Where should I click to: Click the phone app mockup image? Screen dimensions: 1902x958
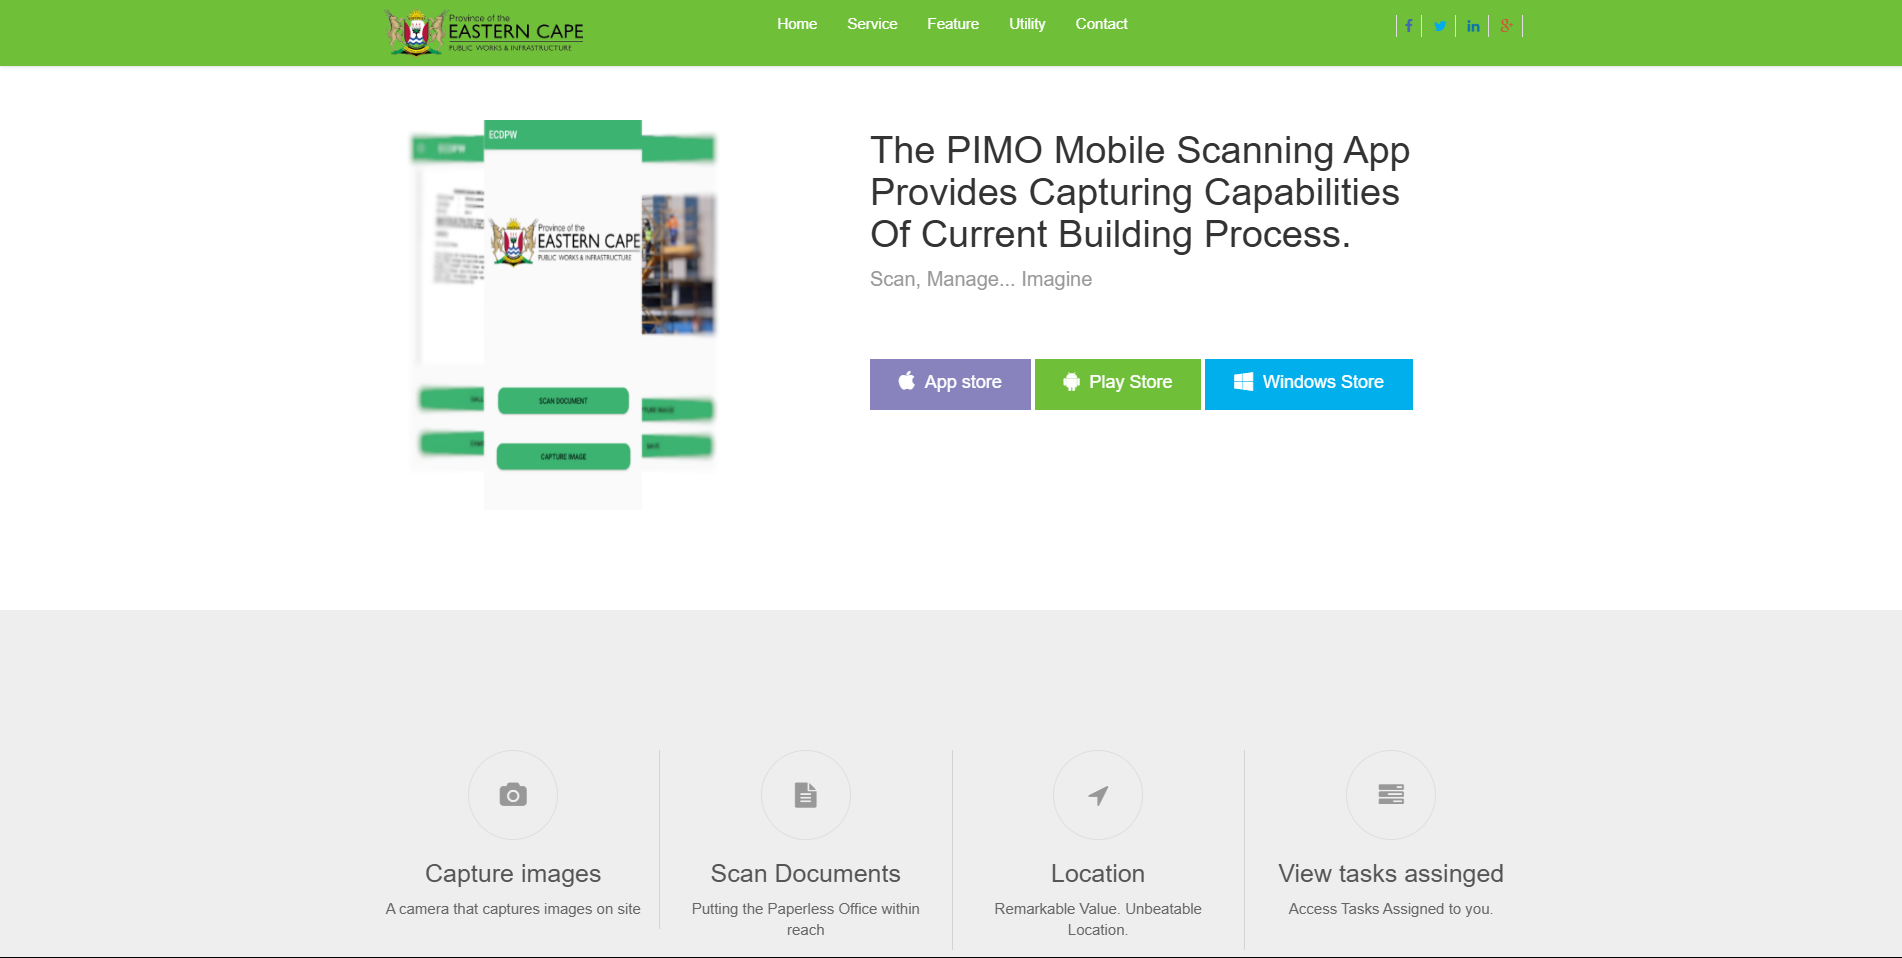pyautogui.click(x=563, y=315)
